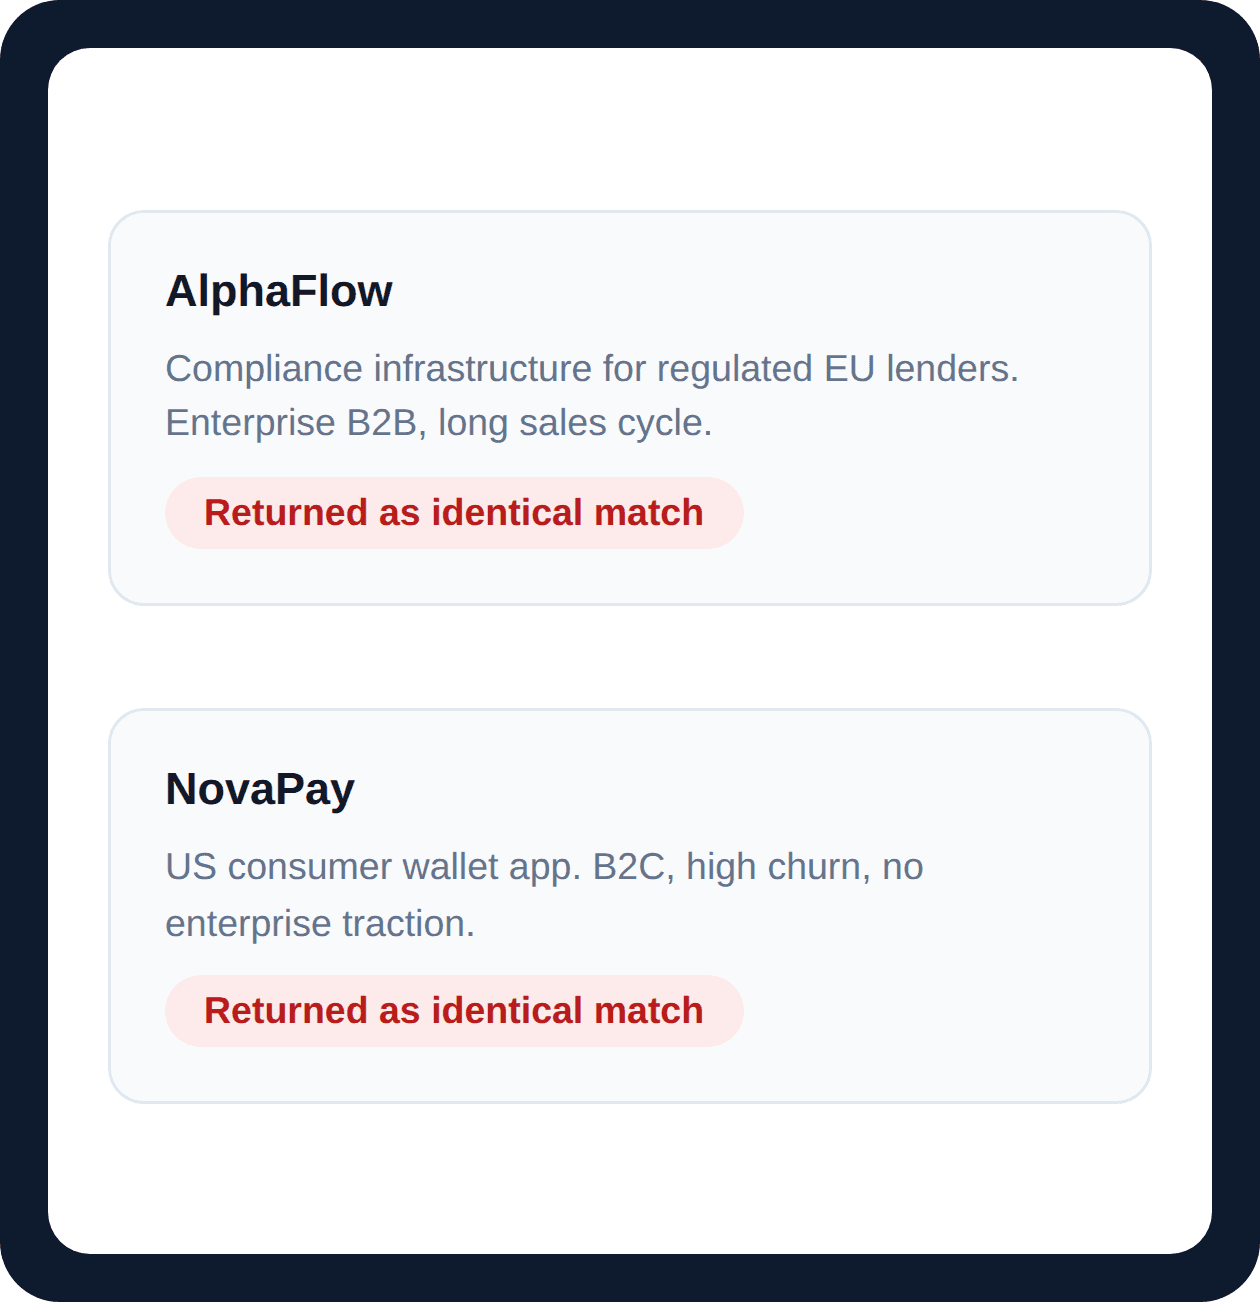Click the NovaPay card heading
Viewport: 1260px width, 1302px height.
[260, 790]
